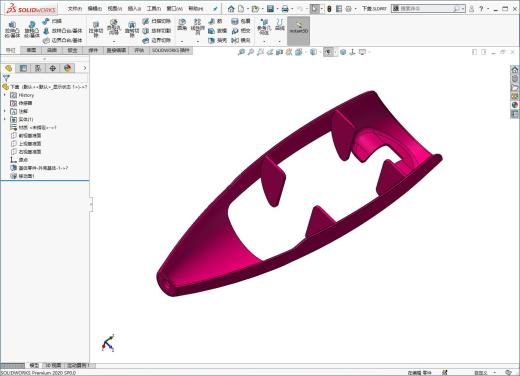Choose the Wrap (包覆) tool
The height and width of the screenshot is (376, 520).
click(241, 21)
